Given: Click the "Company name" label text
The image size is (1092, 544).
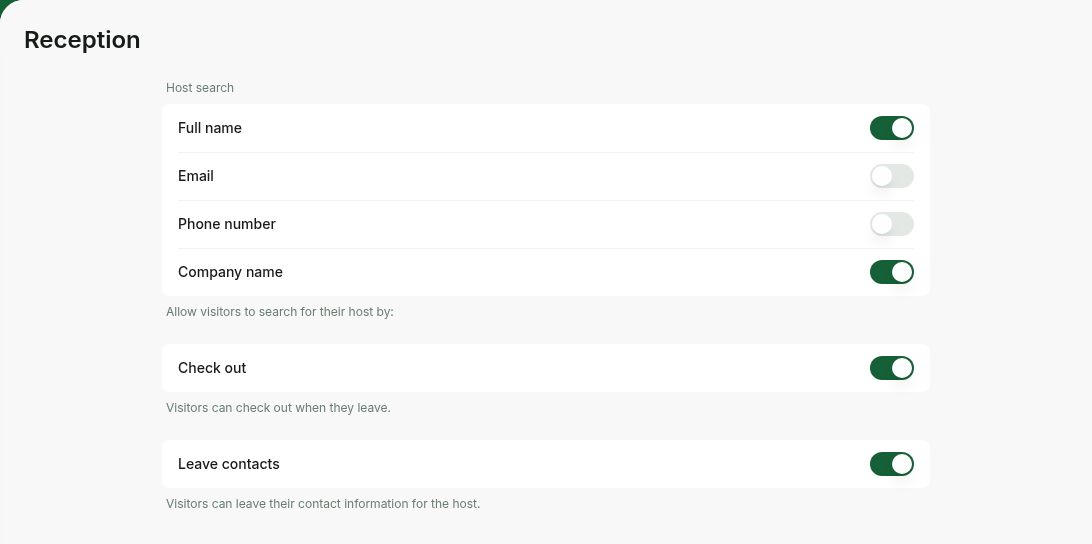Looking at the screenshot, I should coord(231,272).
